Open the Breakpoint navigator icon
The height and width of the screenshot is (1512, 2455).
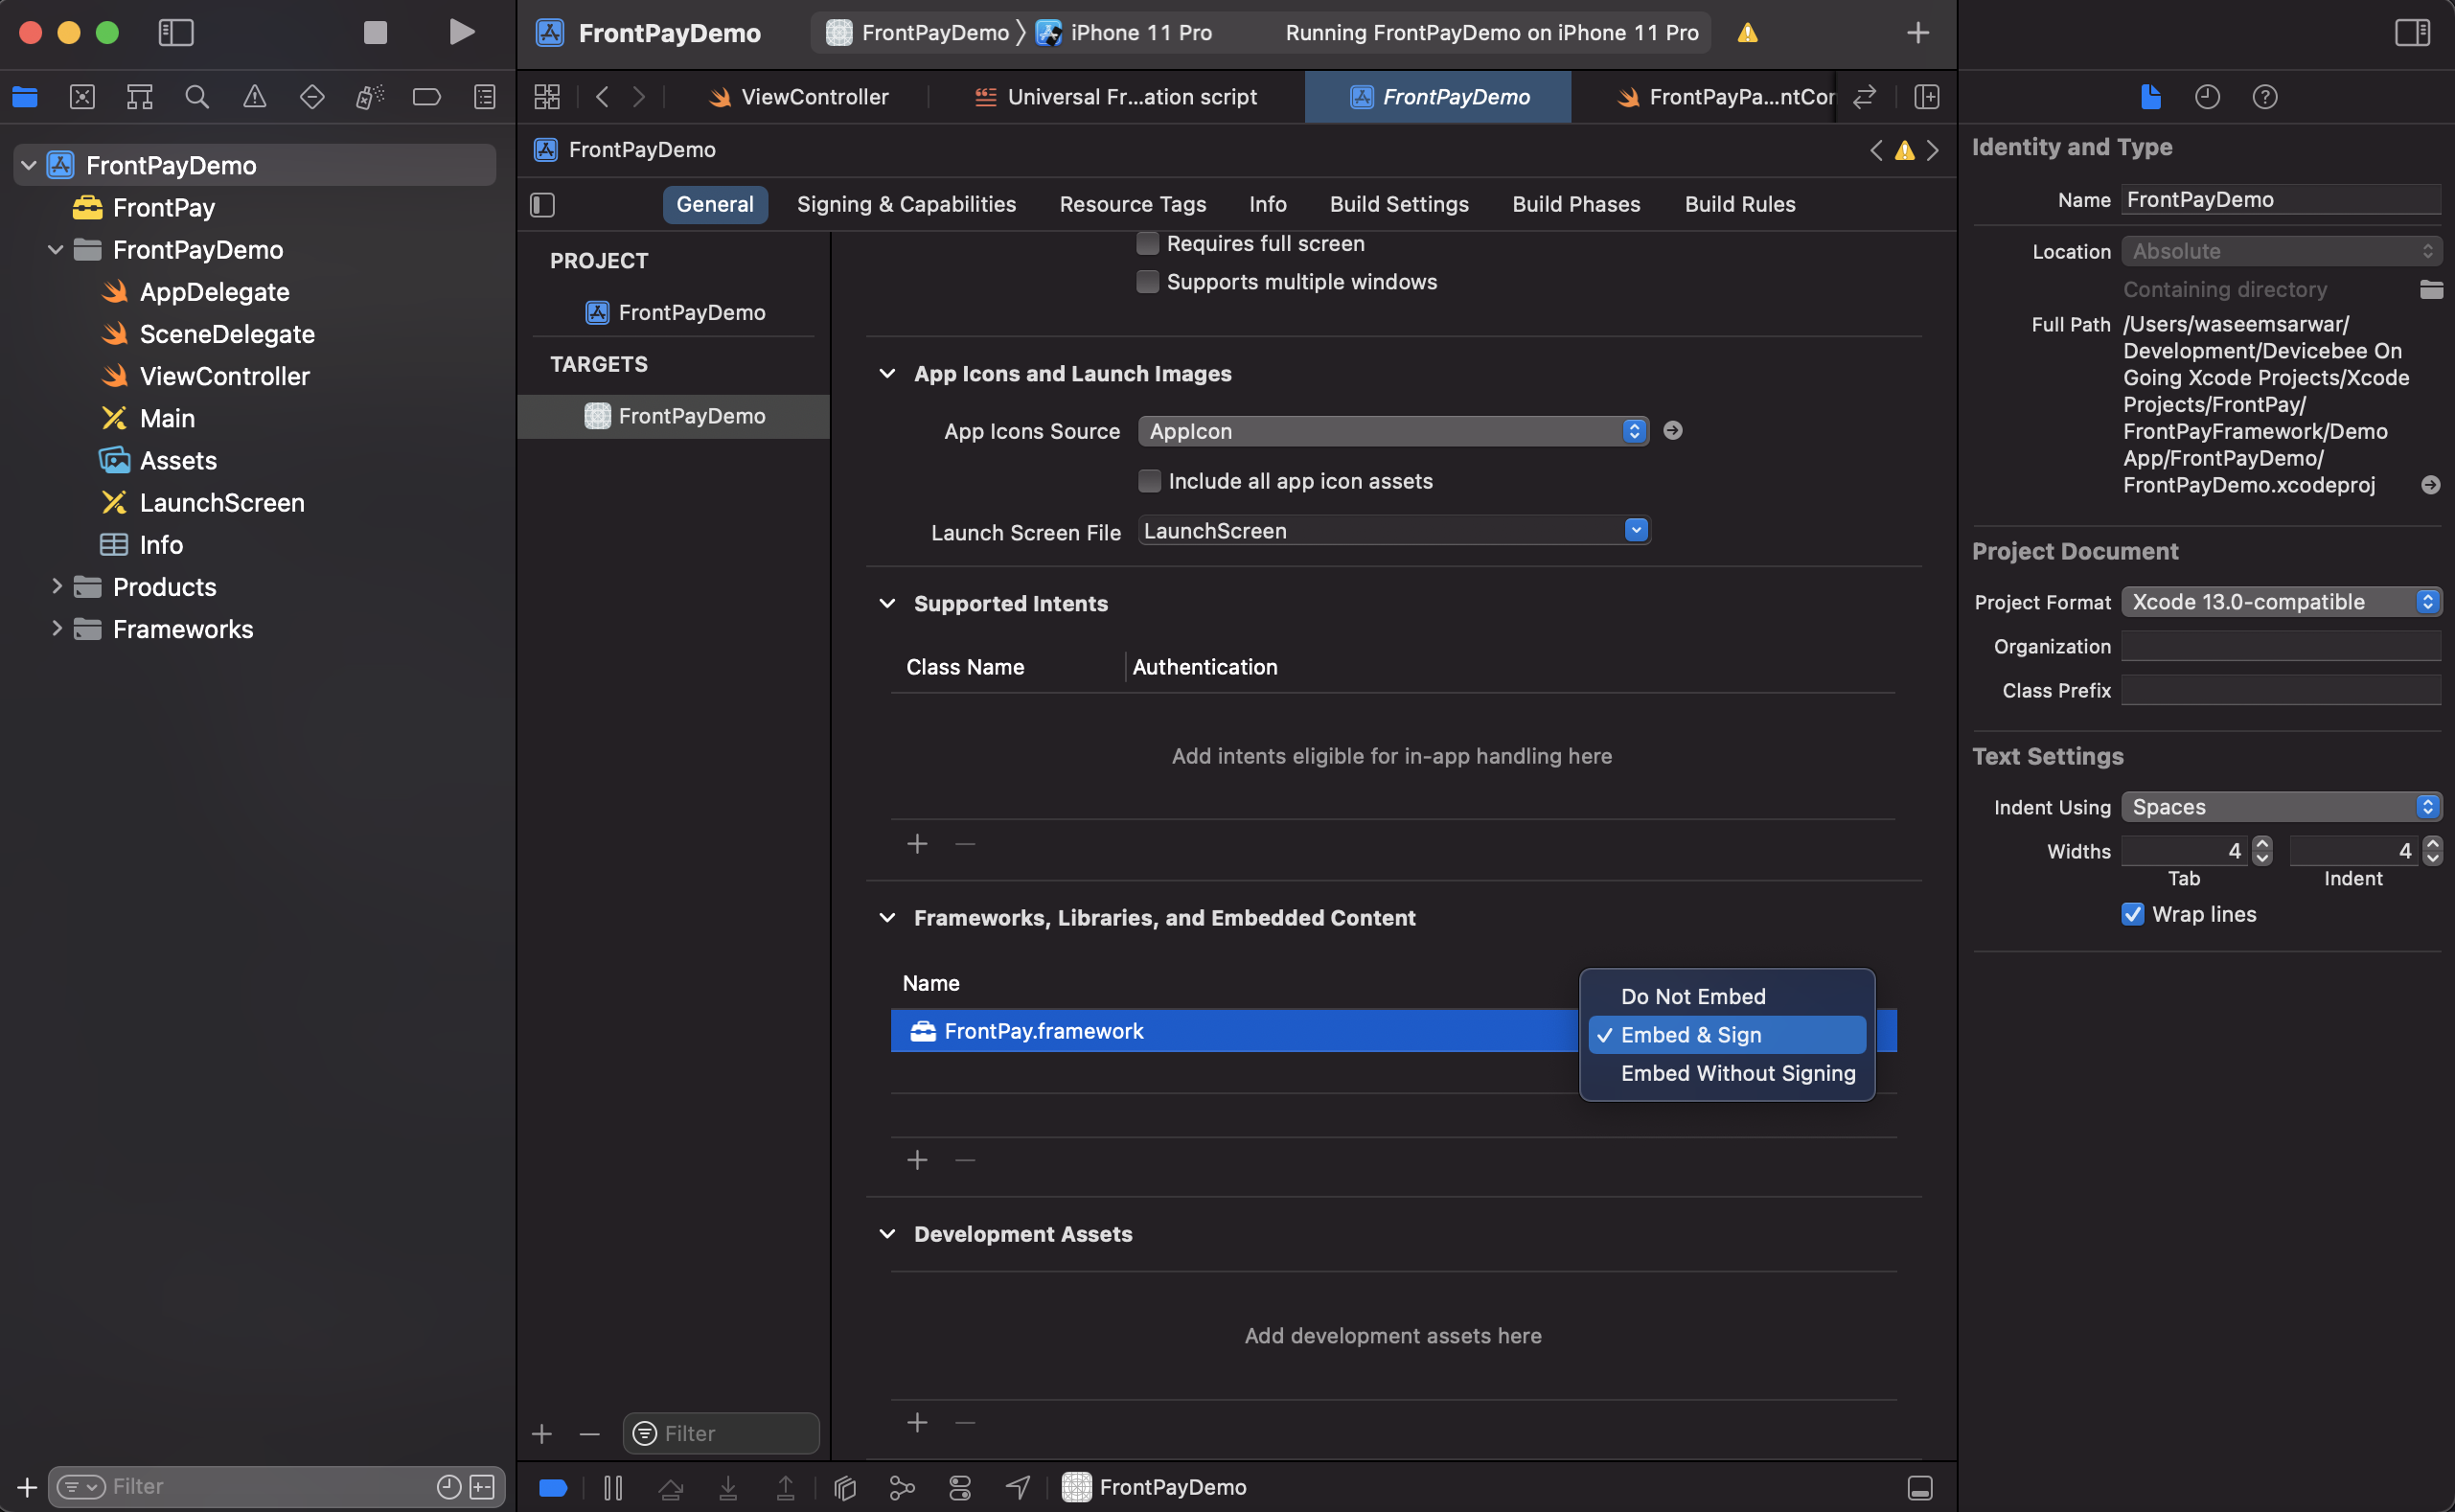point(427,97)
